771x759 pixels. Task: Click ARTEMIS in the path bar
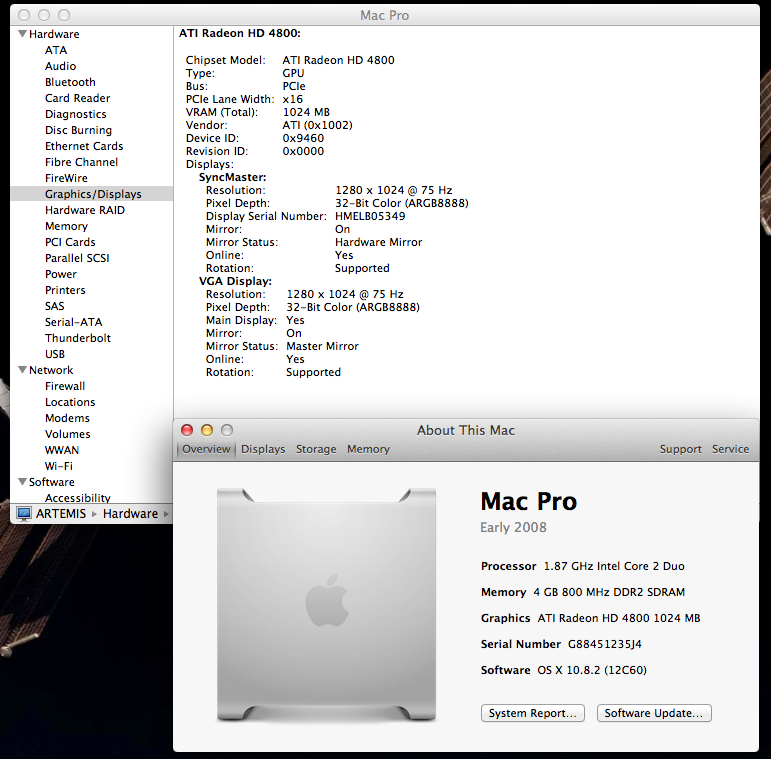[61, 514]
